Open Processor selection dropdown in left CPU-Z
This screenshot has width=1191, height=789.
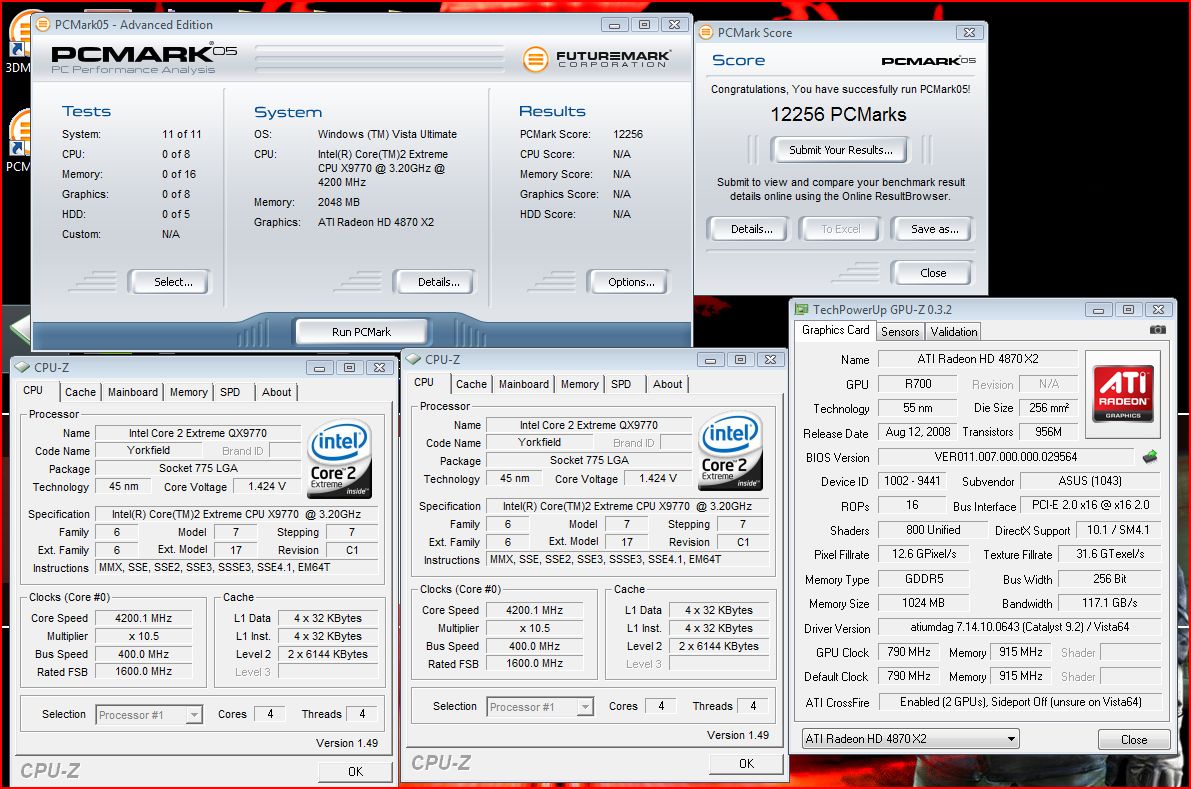(194, 715)
